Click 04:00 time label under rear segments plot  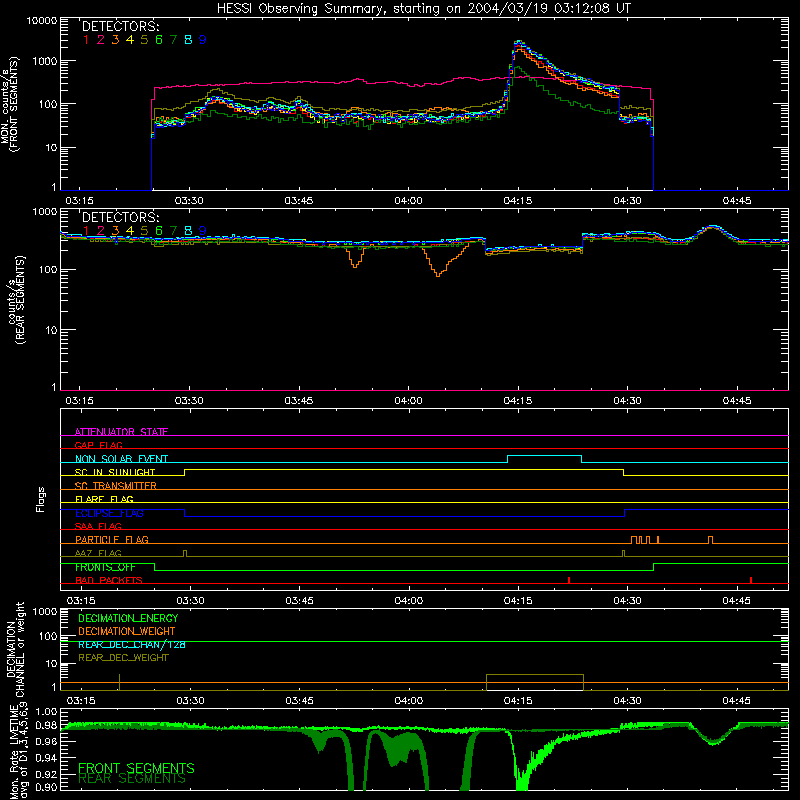tap(408, 401)
